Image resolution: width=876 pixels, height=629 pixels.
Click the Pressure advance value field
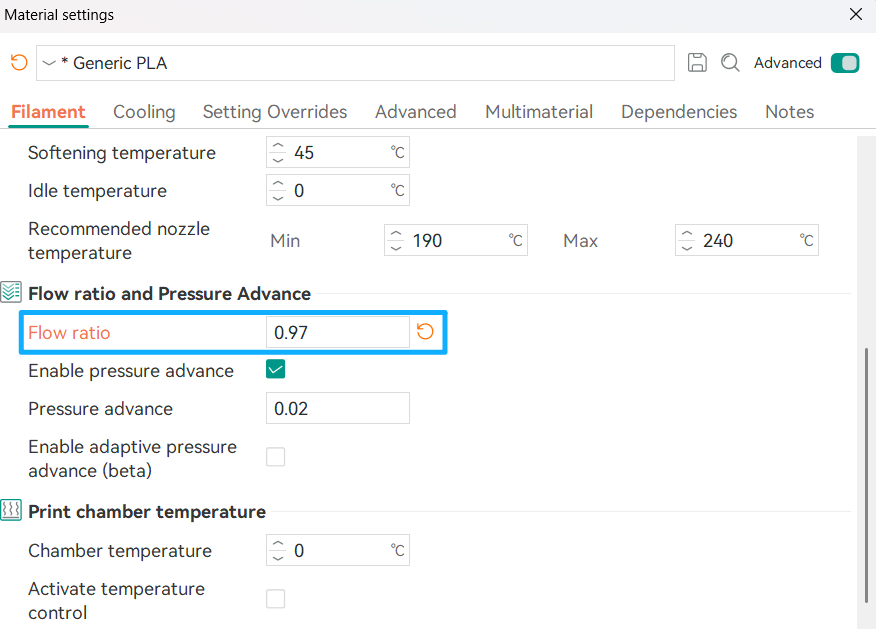337,408
